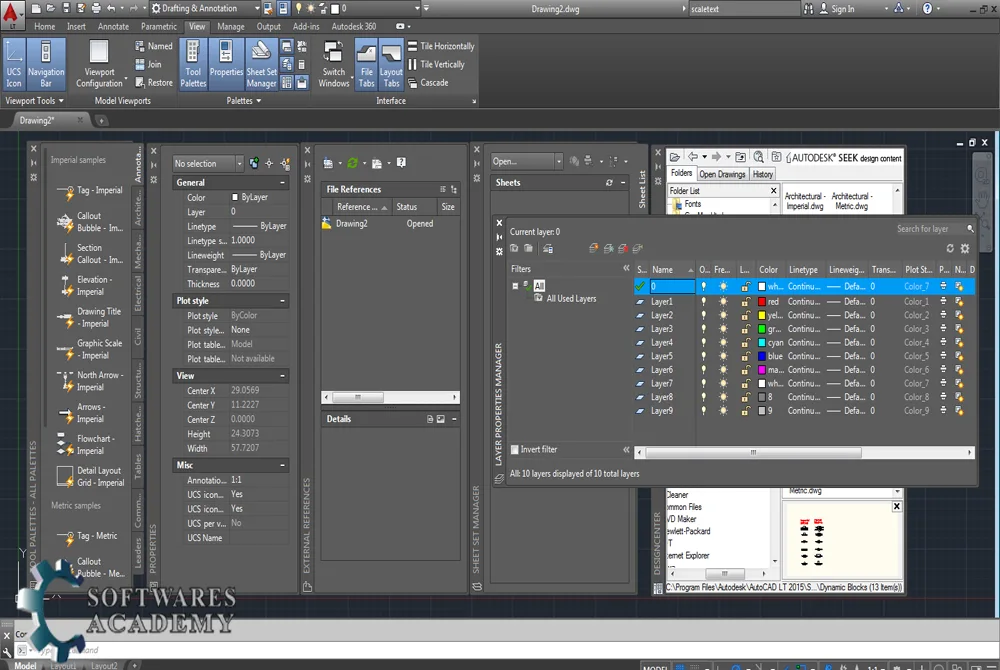Screen dimensions: 1000x670
Task: Toggle the Navigation Bar ribbon button
Action: (46, 63)
